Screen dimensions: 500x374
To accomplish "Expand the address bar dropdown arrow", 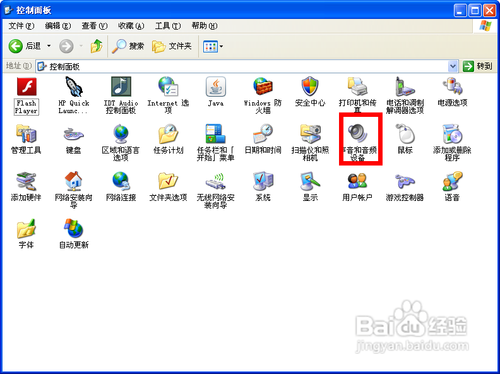I will pyautogui.click(x=453, y=66).
